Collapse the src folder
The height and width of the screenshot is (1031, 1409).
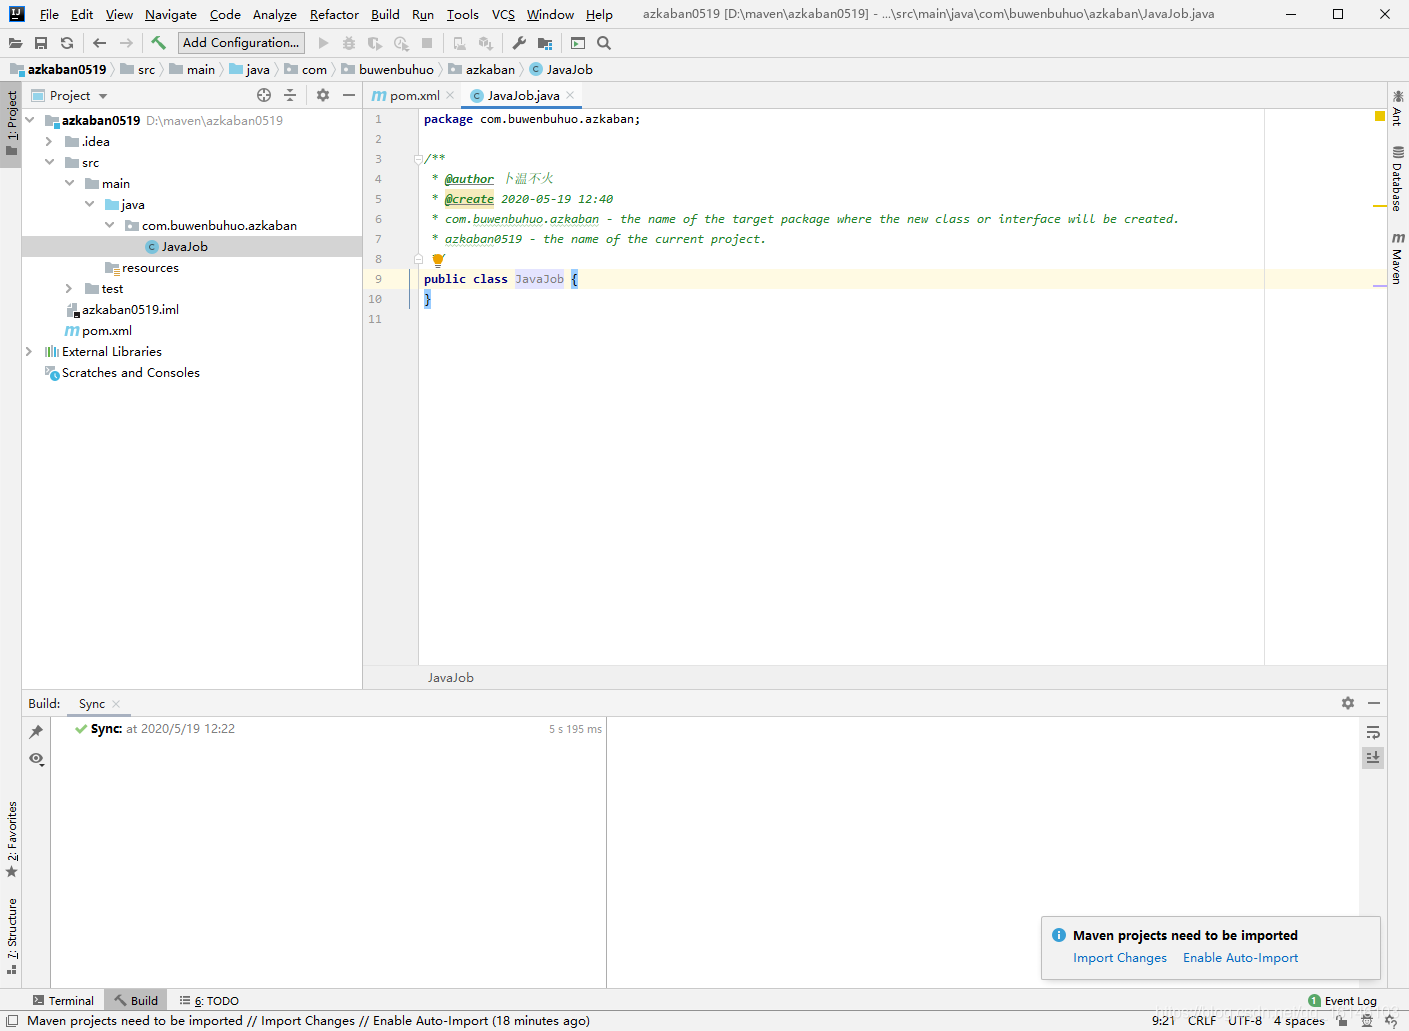(49, 162)
